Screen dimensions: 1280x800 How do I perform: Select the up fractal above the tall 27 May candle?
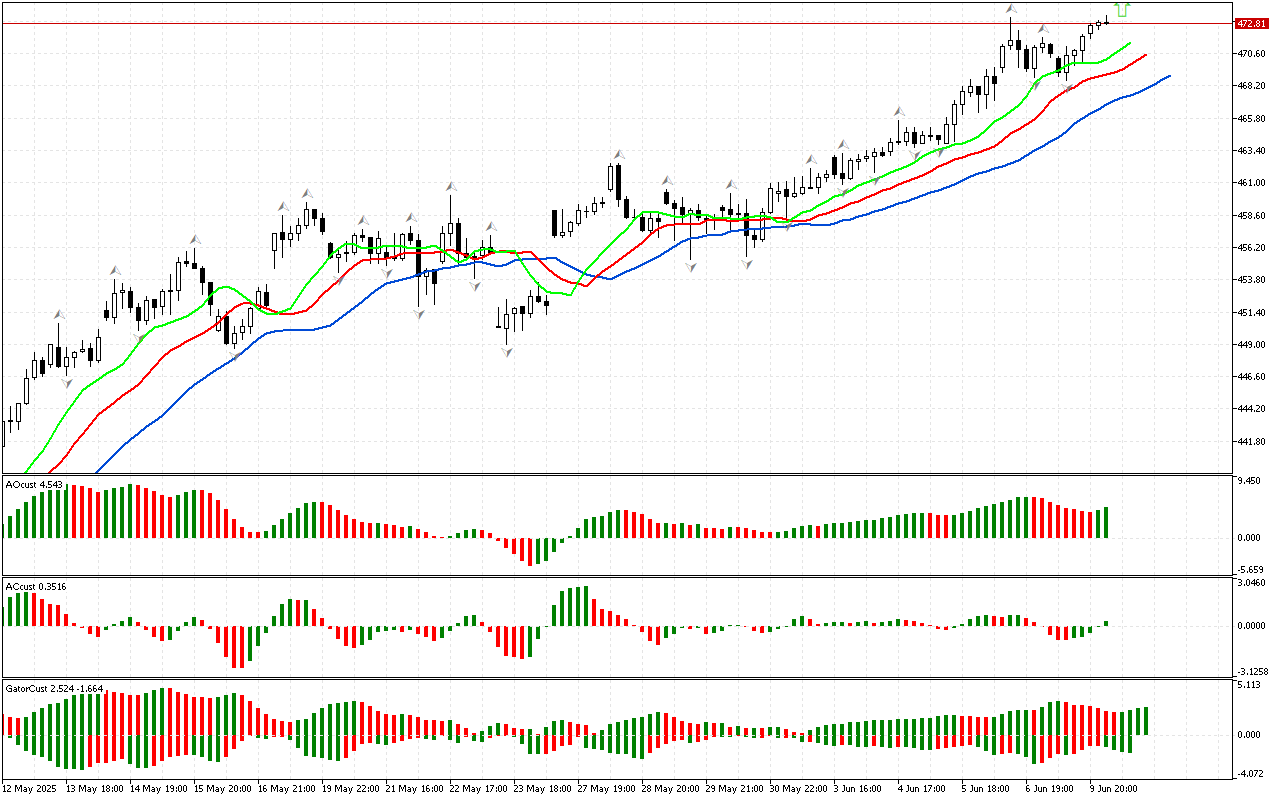pos(619,155)
